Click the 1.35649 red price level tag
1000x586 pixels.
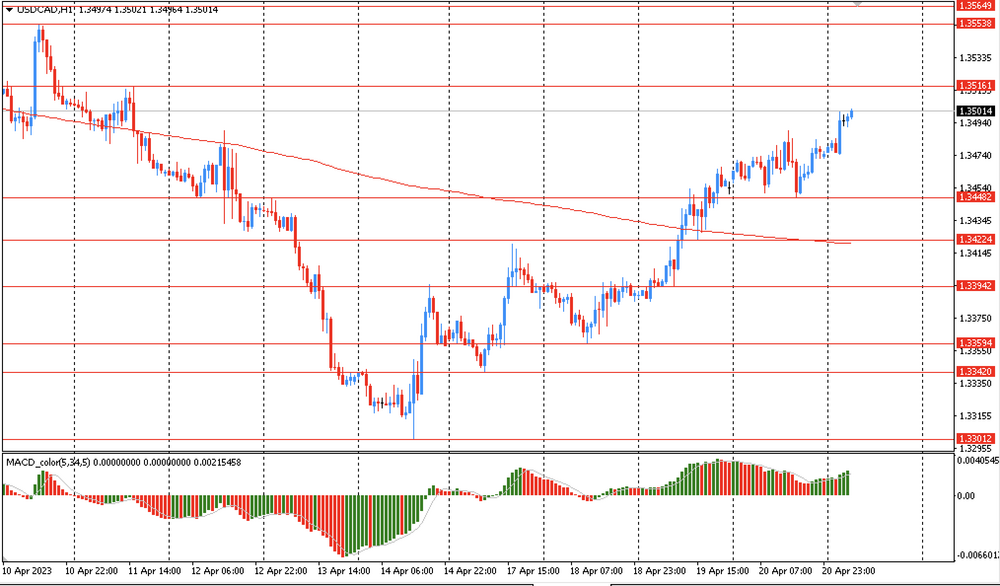pos(974,5)
